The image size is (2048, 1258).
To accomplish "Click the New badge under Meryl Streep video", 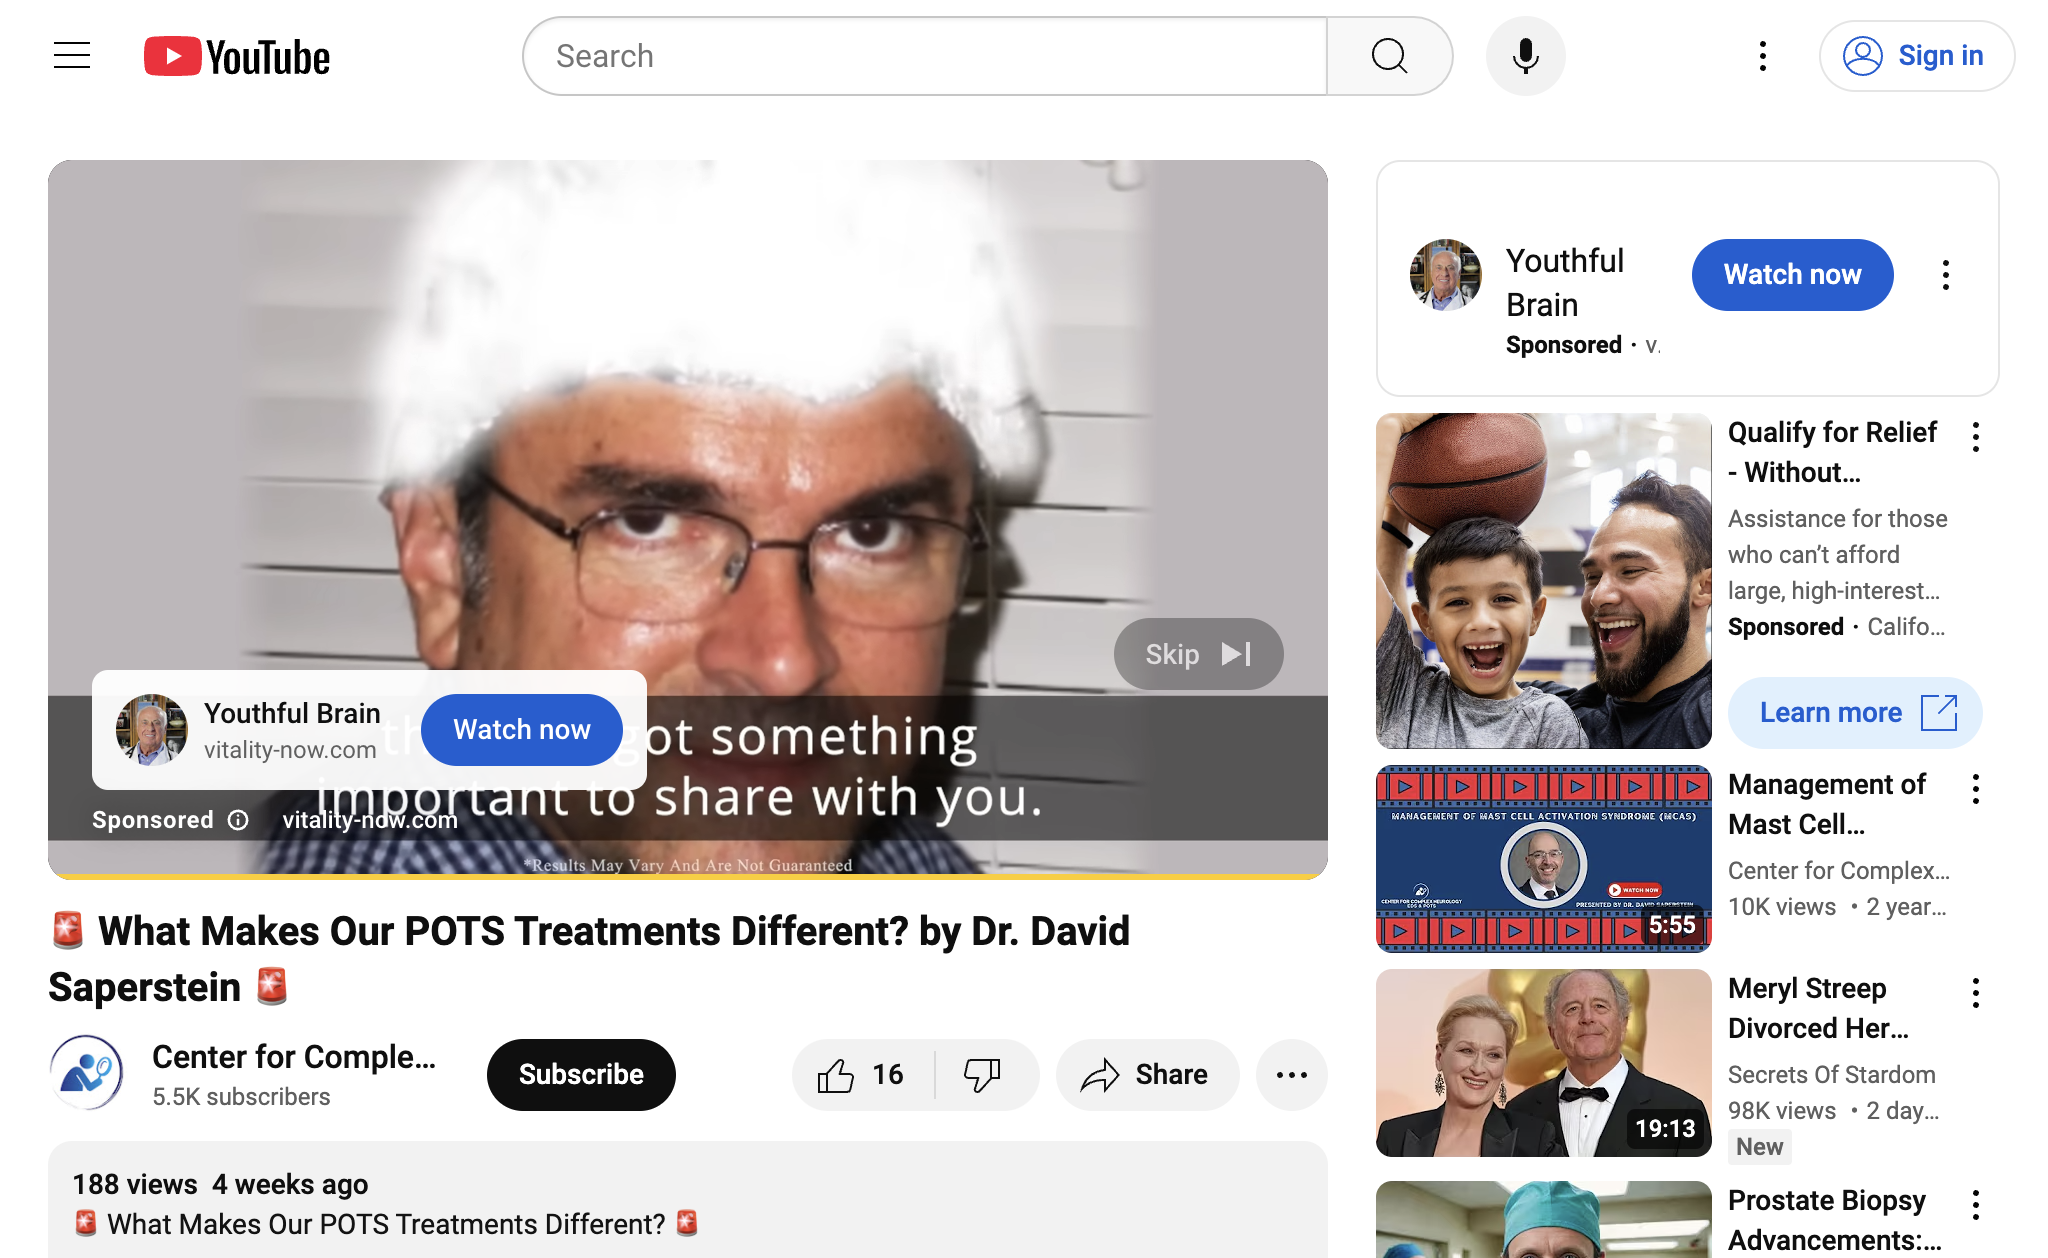I will coord(1759,1147).
